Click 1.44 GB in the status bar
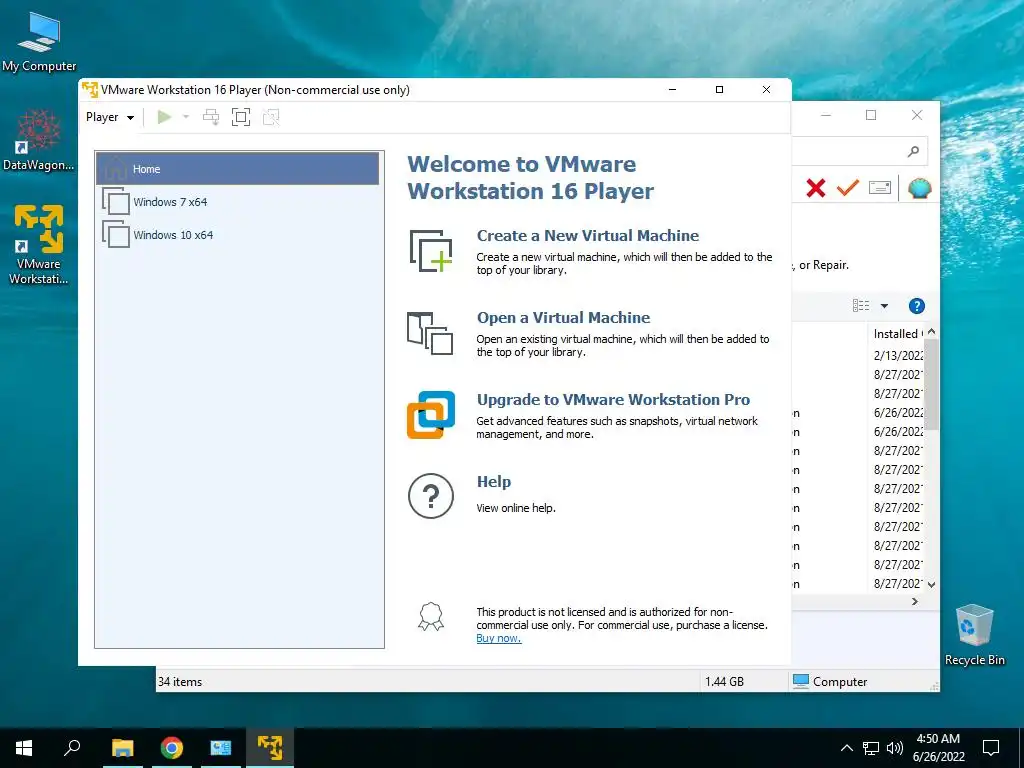The width and height of the screenshot is (1024, 768). tap(724, 681)
